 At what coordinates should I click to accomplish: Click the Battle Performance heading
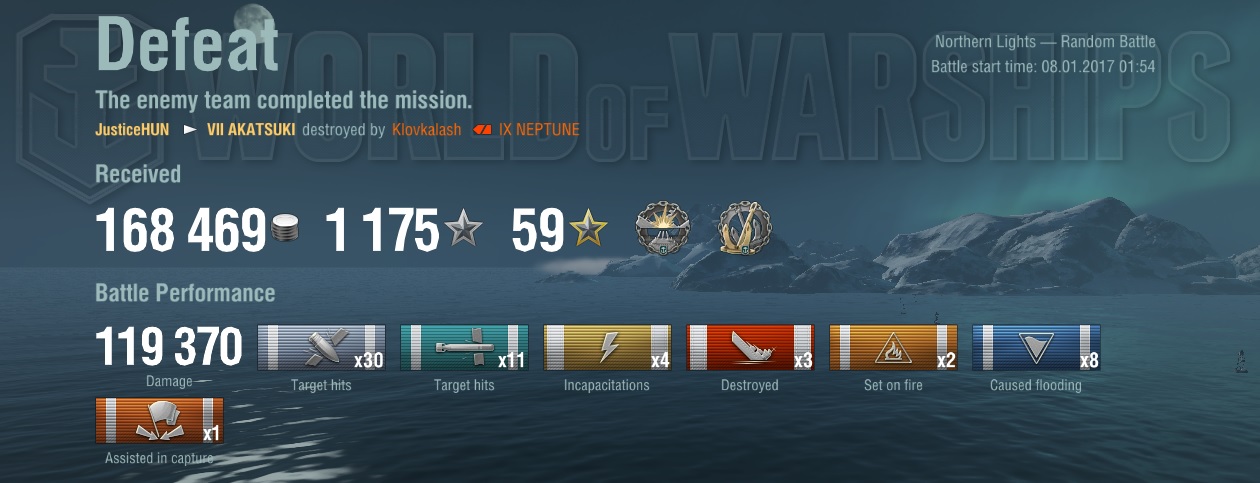coord(185,293)
